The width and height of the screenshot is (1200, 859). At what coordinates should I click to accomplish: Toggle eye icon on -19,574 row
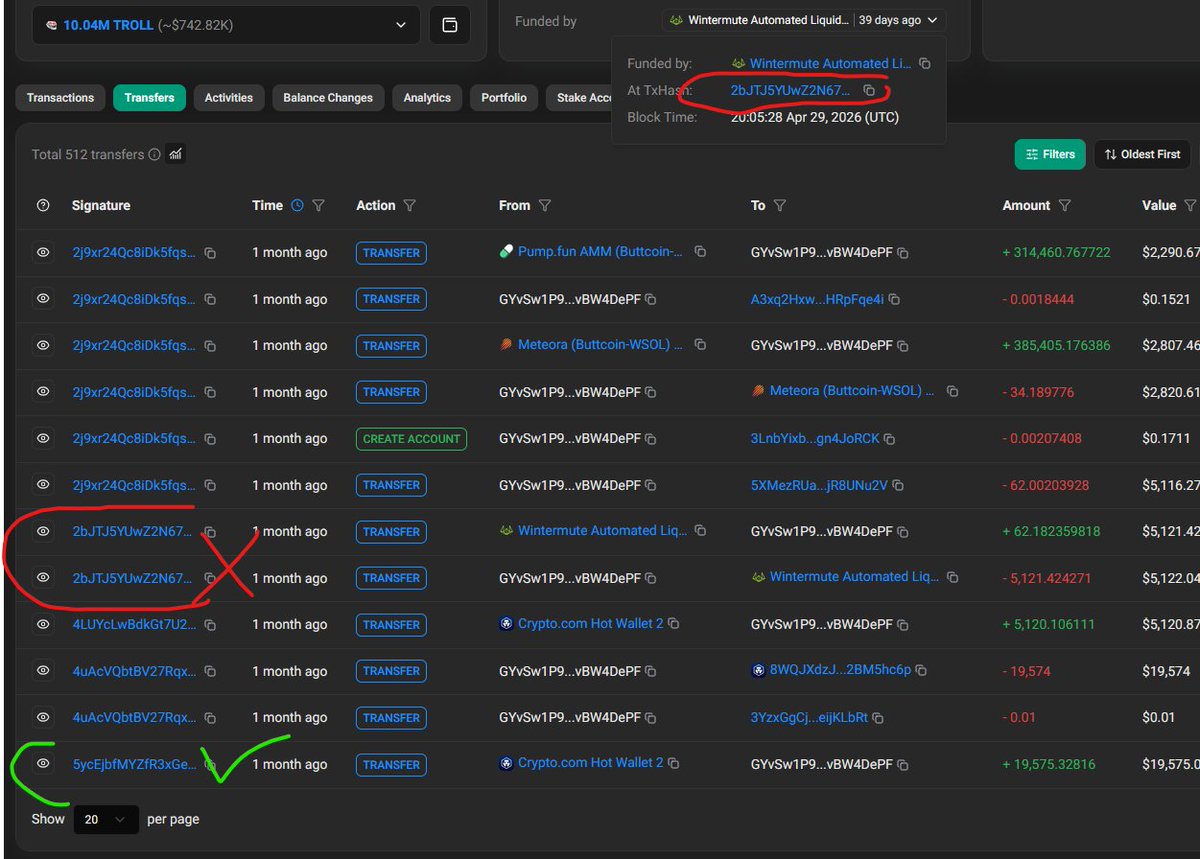tap(43, 671)
